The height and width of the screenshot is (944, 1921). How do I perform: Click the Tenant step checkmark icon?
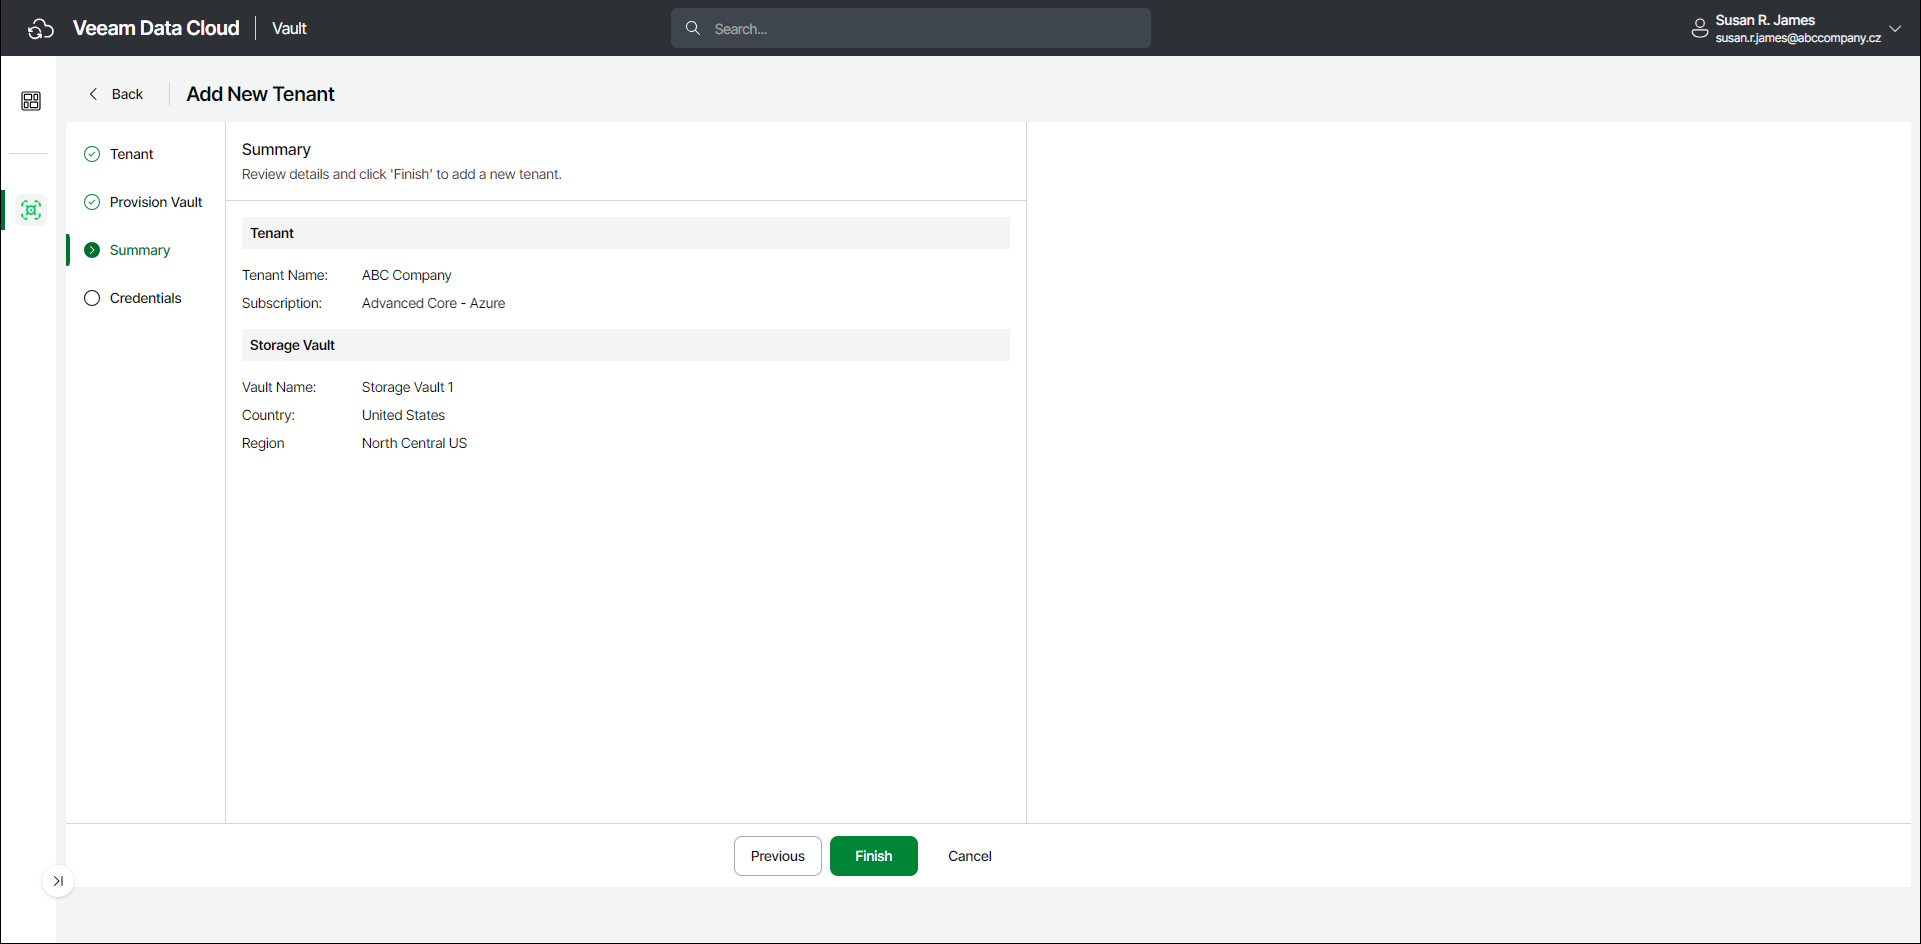(x=92, y=154)
